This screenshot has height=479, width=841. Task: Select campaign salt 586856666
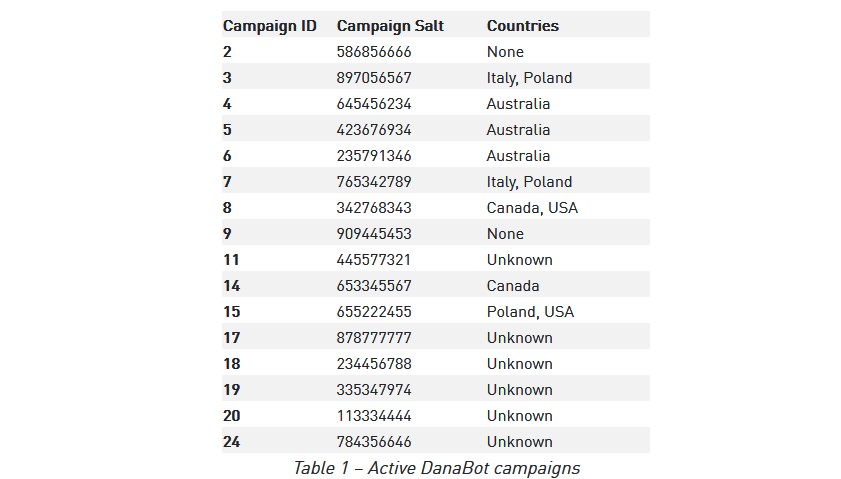(374, 52)
